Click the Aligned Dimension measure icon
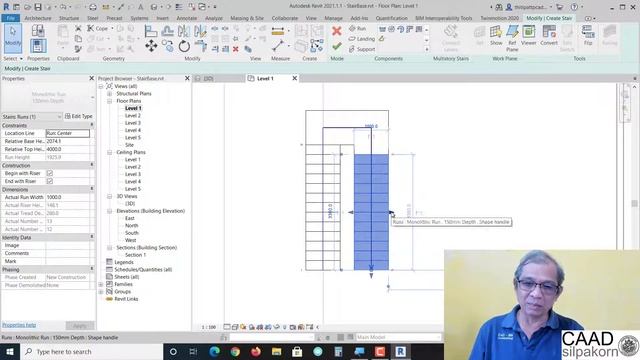Screen dimensions: 640x360 pos(278,31)
